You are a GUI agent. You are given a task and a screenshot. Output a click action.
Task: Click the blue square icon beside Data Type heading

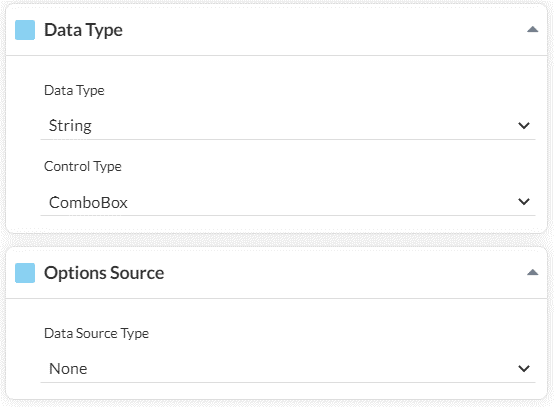click(x=25, y=30)
